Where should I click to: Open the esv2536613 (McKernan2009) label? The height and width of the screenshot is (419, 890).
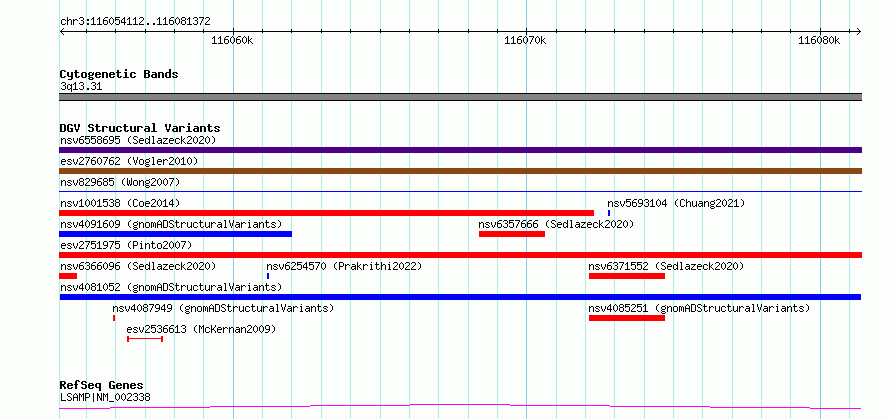pyautogui.click(x=201, y=329)
